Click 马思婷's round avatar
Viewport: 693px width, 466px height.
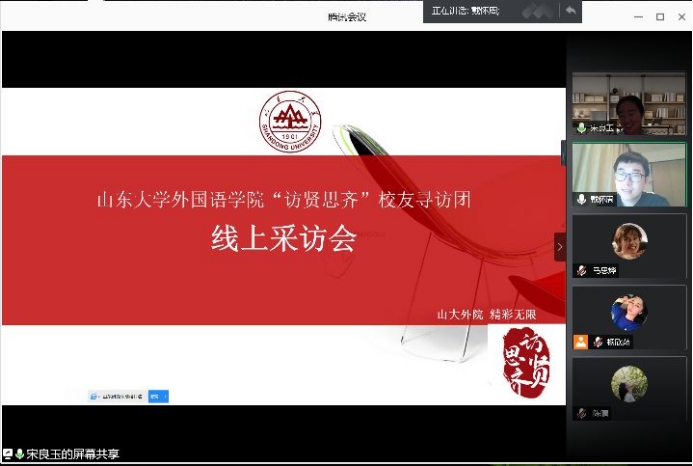point(629,241)
